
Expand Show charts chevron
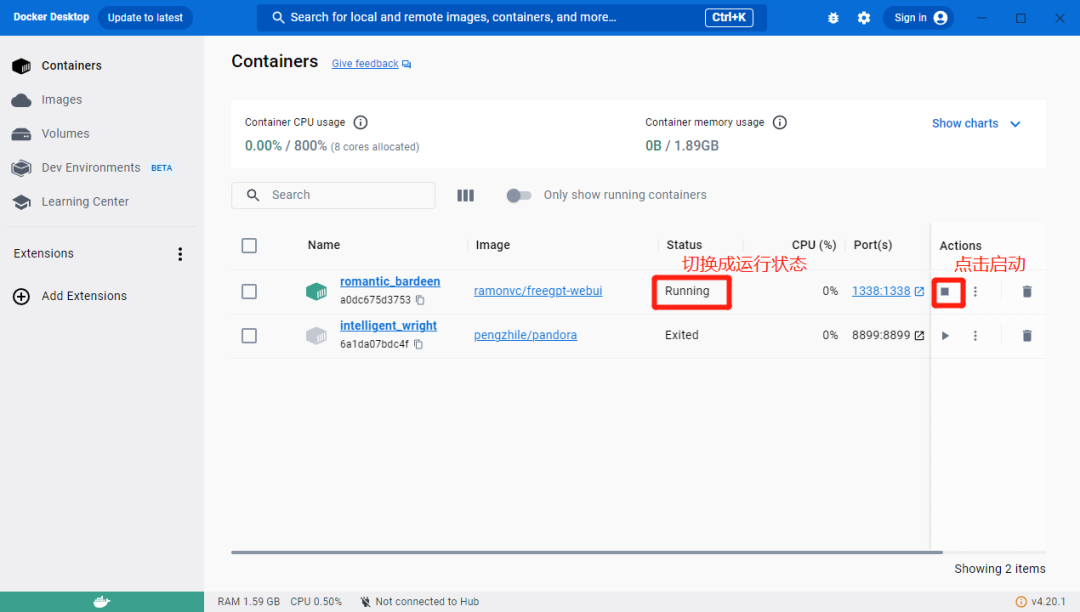coord(1015,124)
